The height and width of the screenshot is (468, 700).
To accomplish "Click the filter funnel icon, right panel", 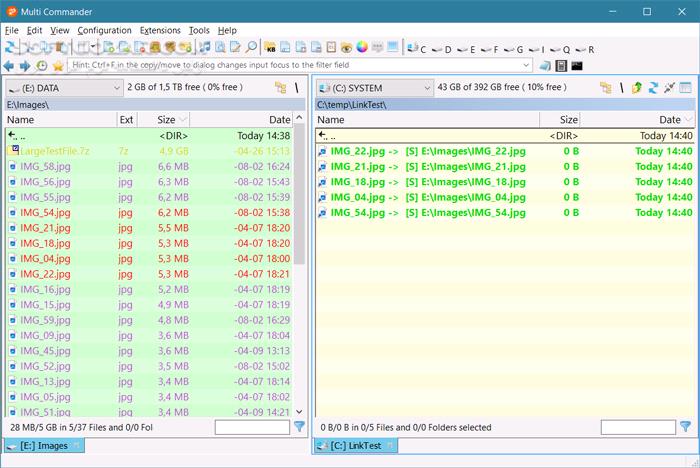I will (x=686, y=427).
